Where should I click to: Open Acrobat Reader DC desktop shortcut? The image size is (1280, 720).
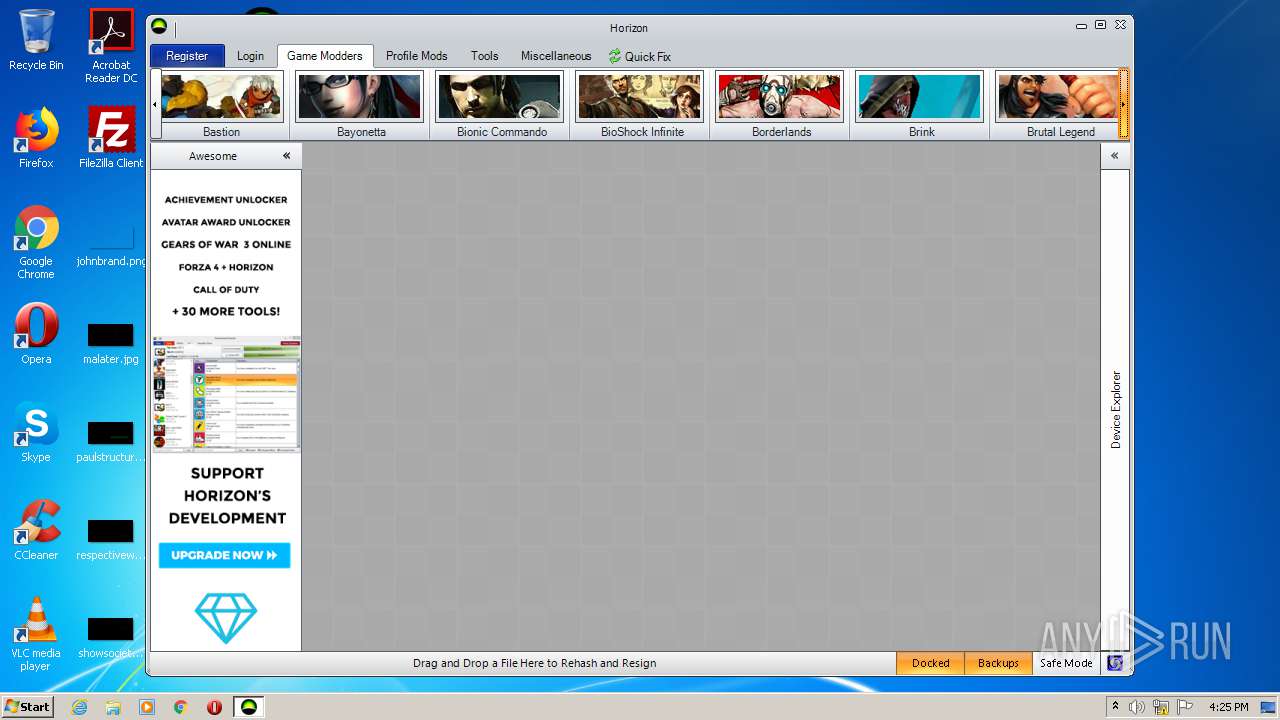[111, 46]
